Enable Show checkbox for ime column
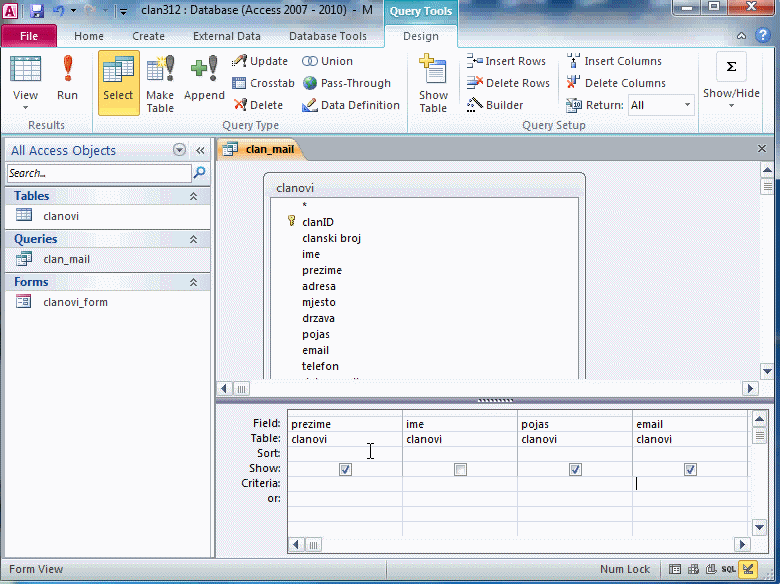The image size is (780, 584). (460, 469)
